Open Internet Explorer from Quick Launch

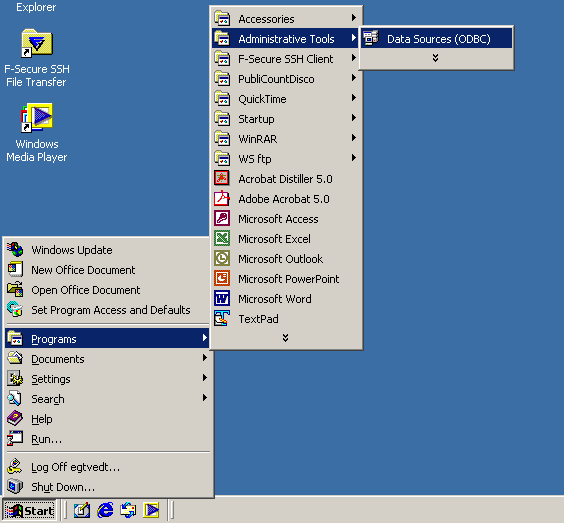pos(105,510)
